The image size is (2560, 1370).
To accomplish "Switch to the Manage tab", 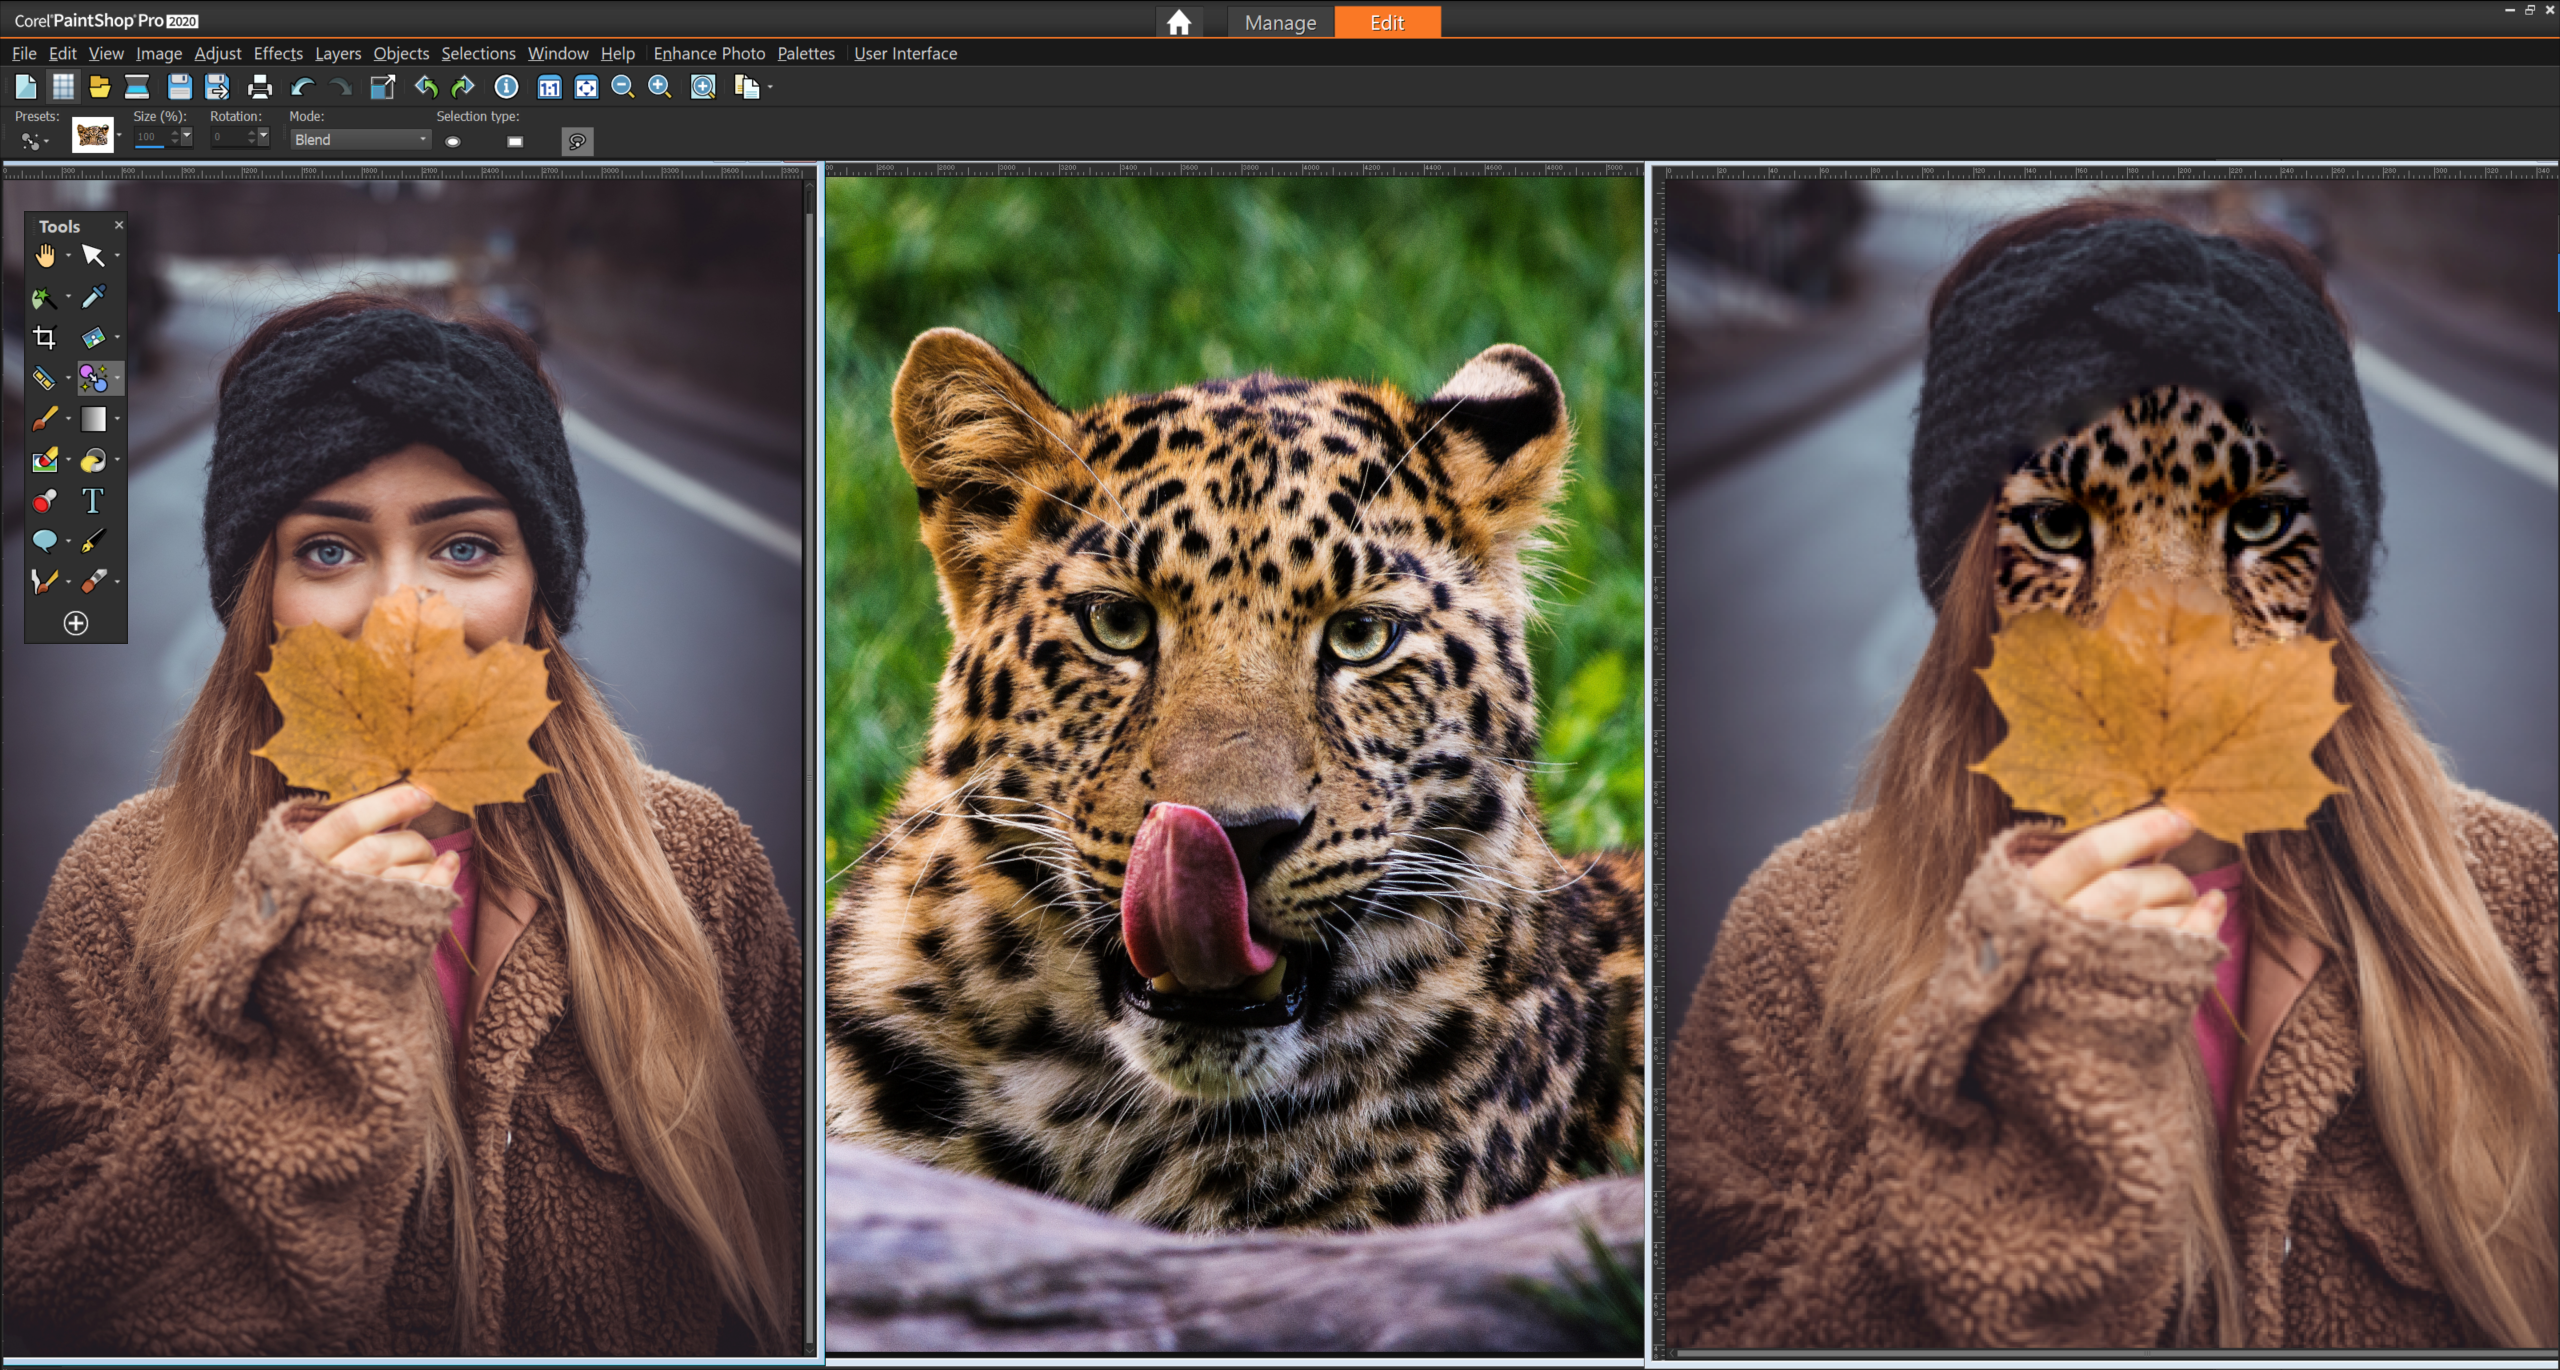I will (1280, 21).
